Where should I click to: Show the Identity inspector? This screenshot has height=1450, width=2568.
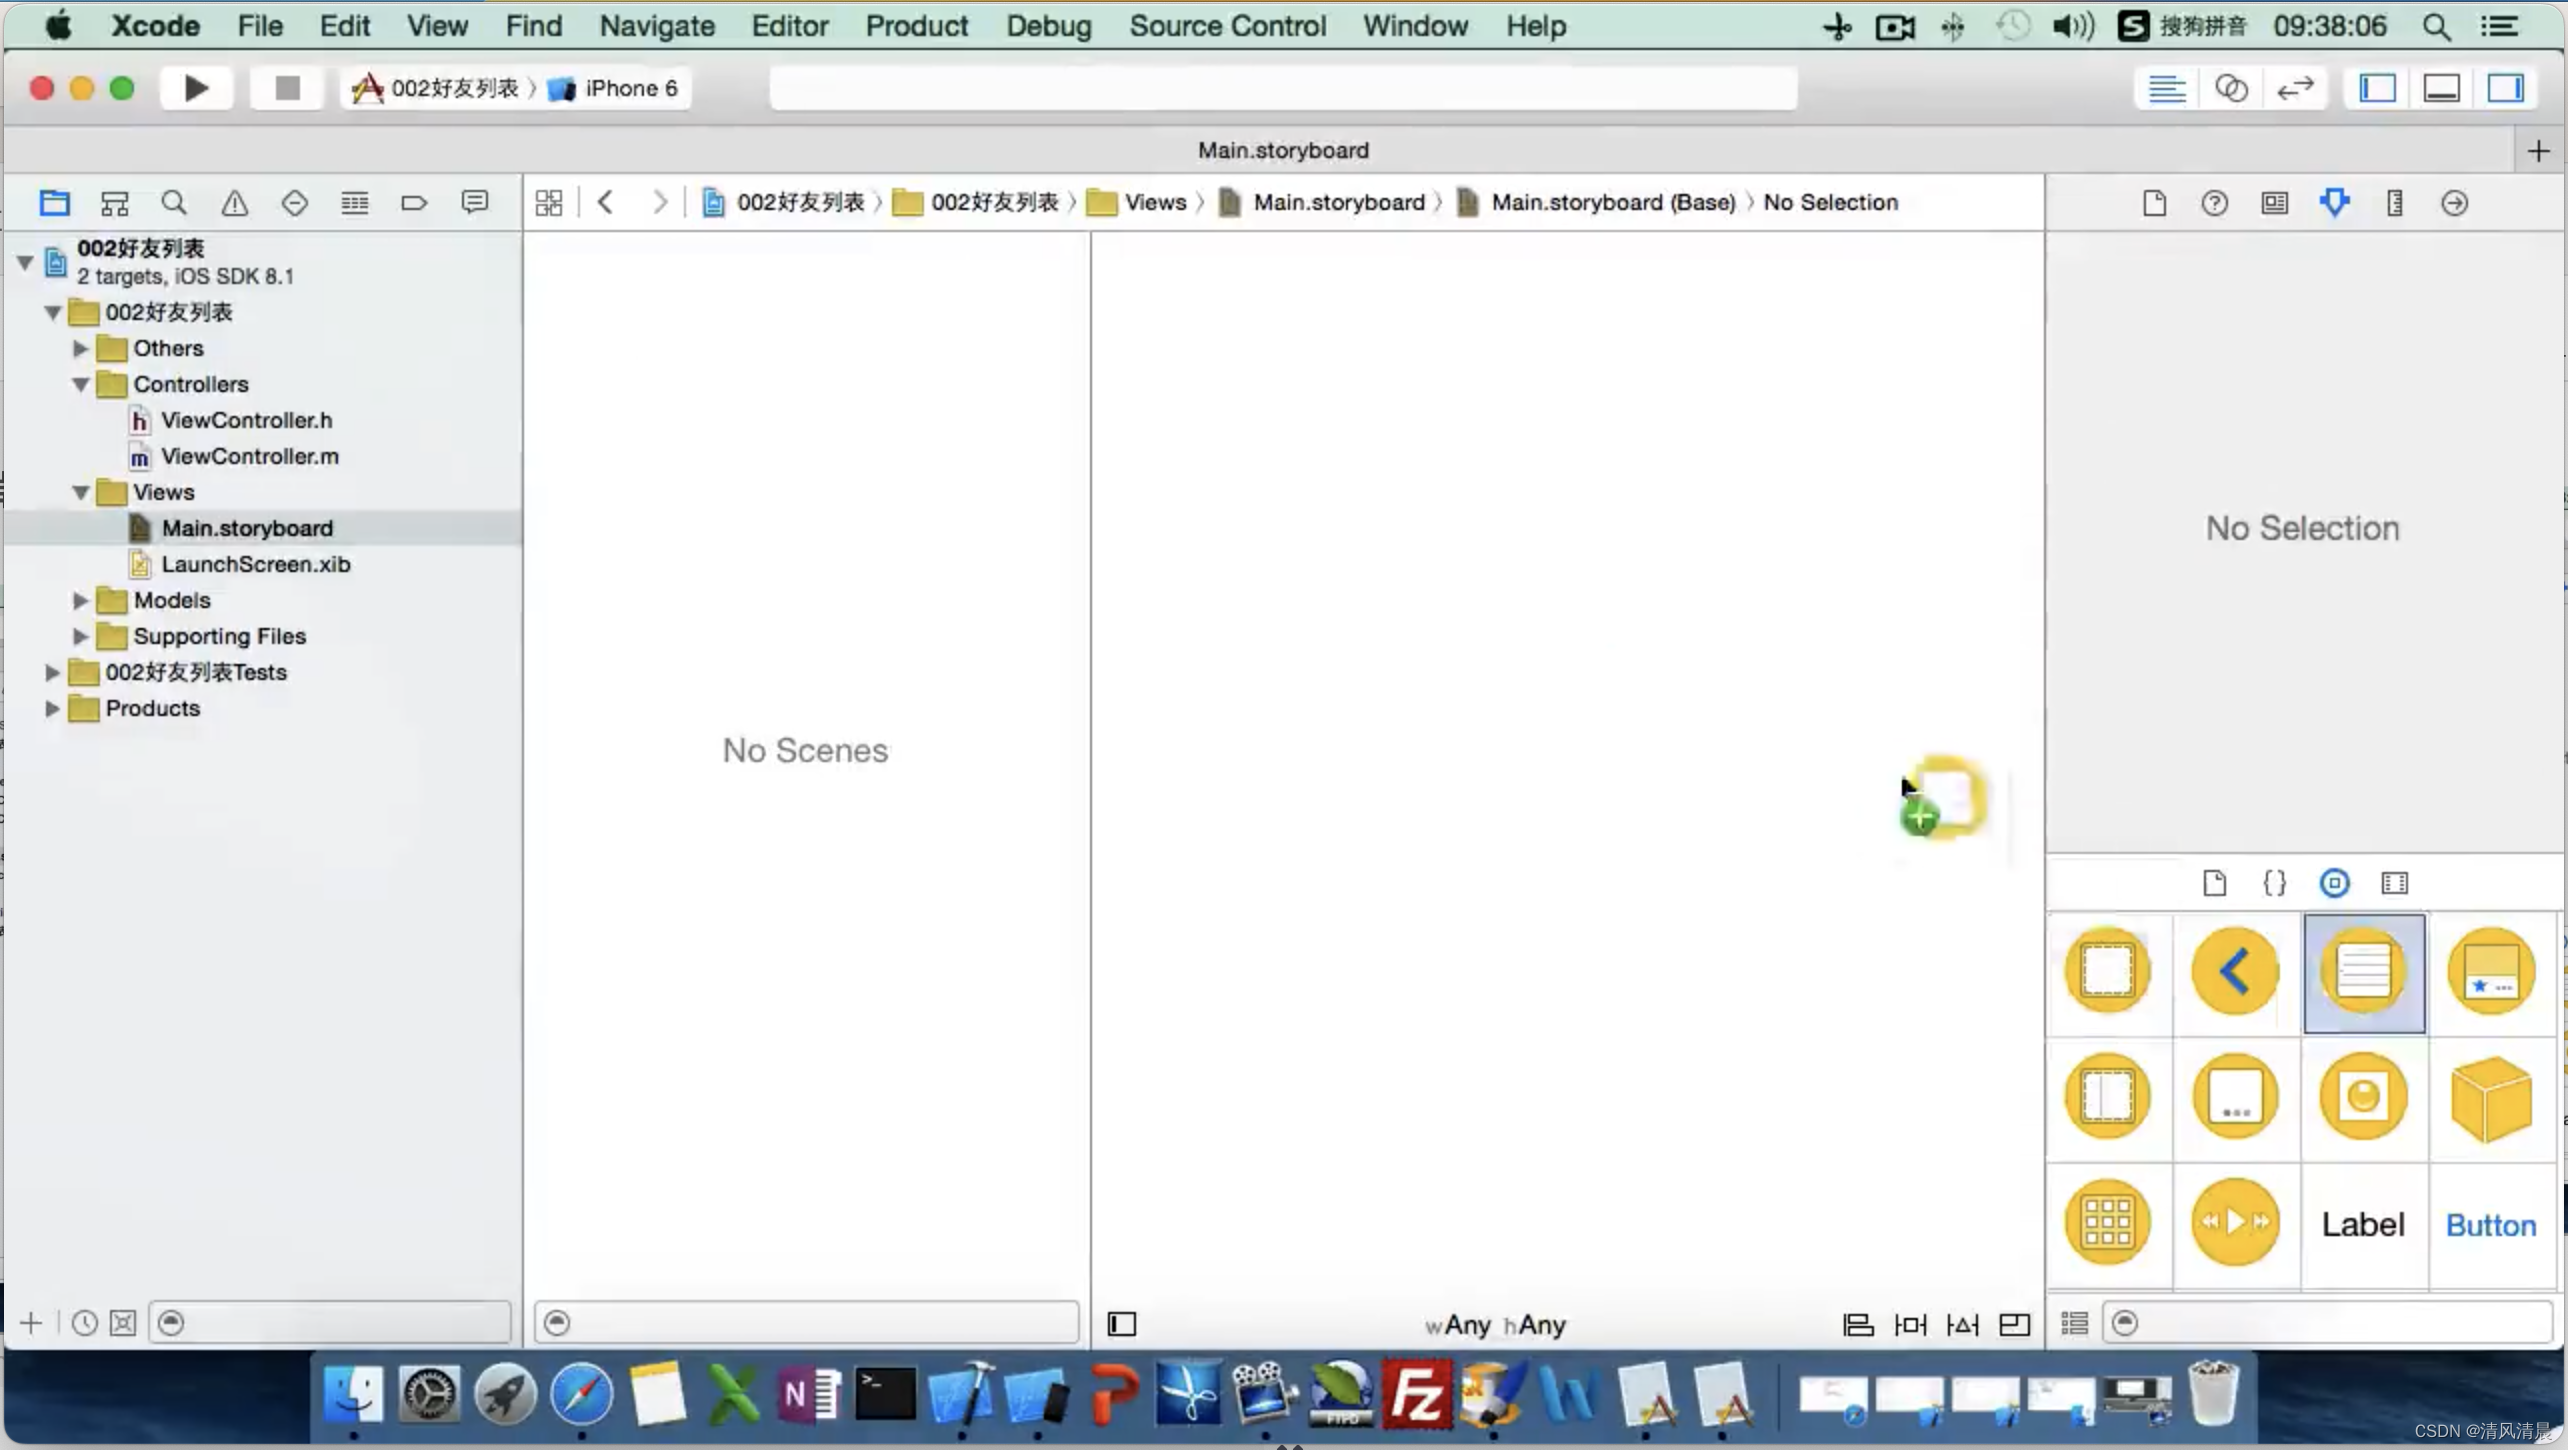[x=2274, y=203]
